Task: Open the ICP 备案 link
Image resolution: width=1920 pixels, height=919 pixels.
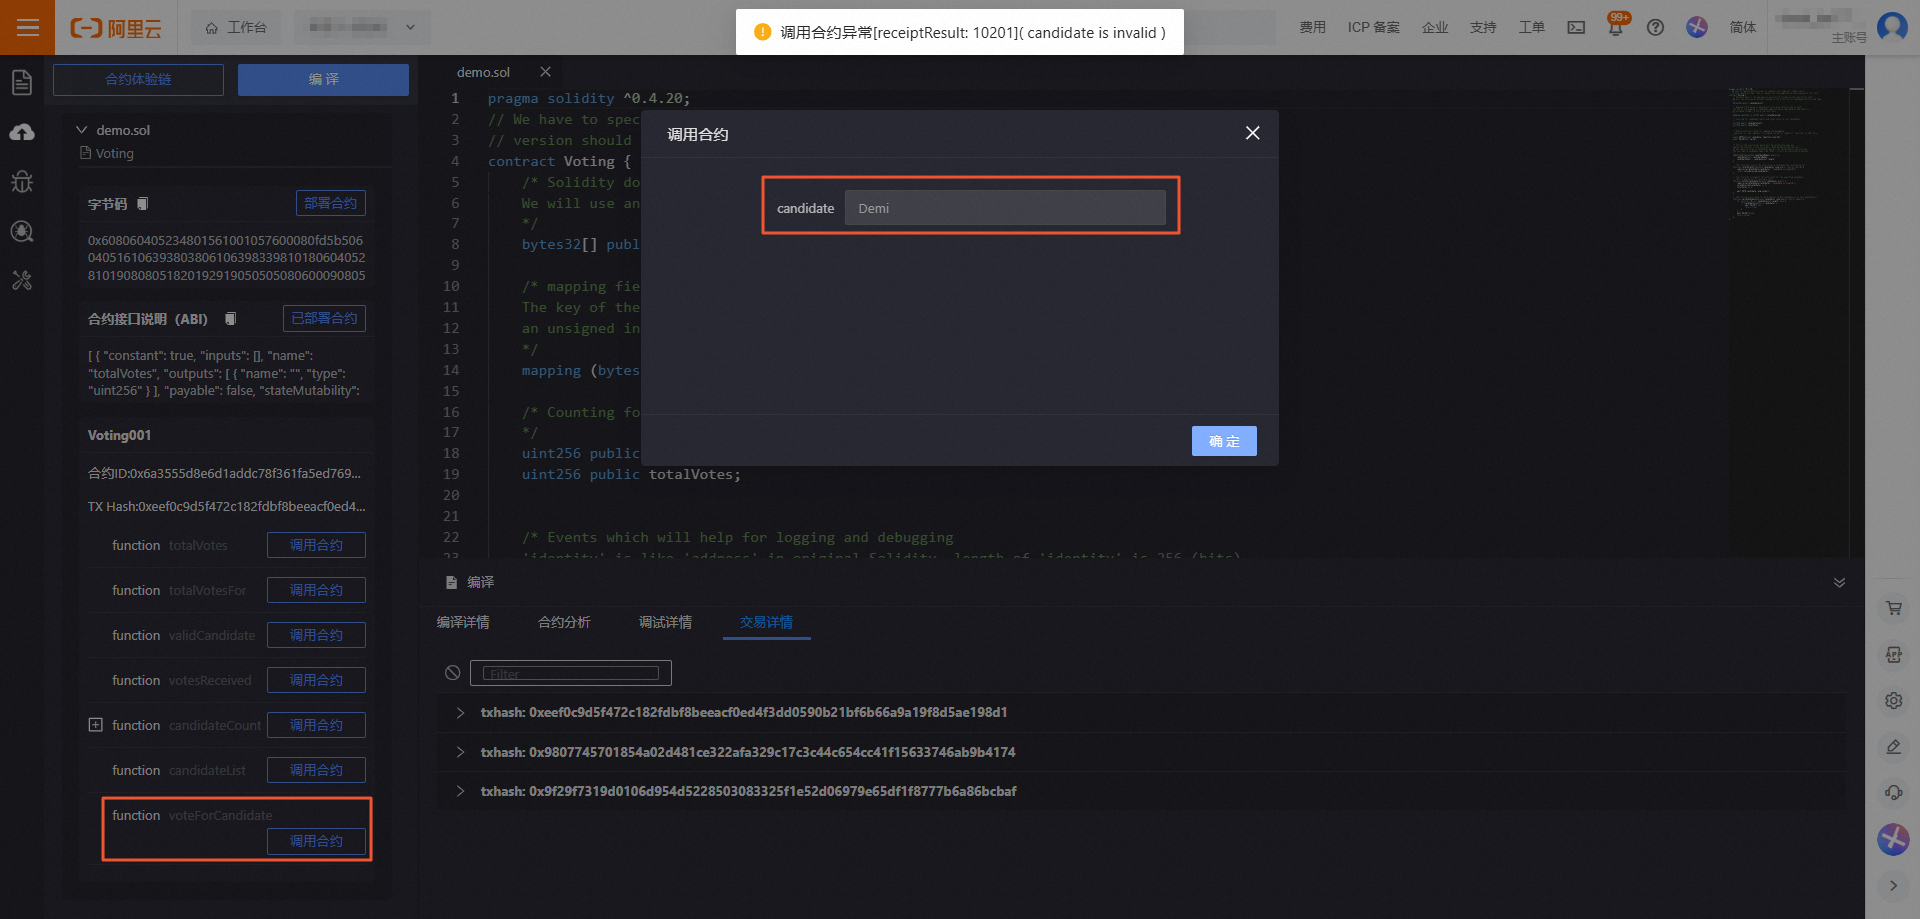Action: click(1373, 27)
